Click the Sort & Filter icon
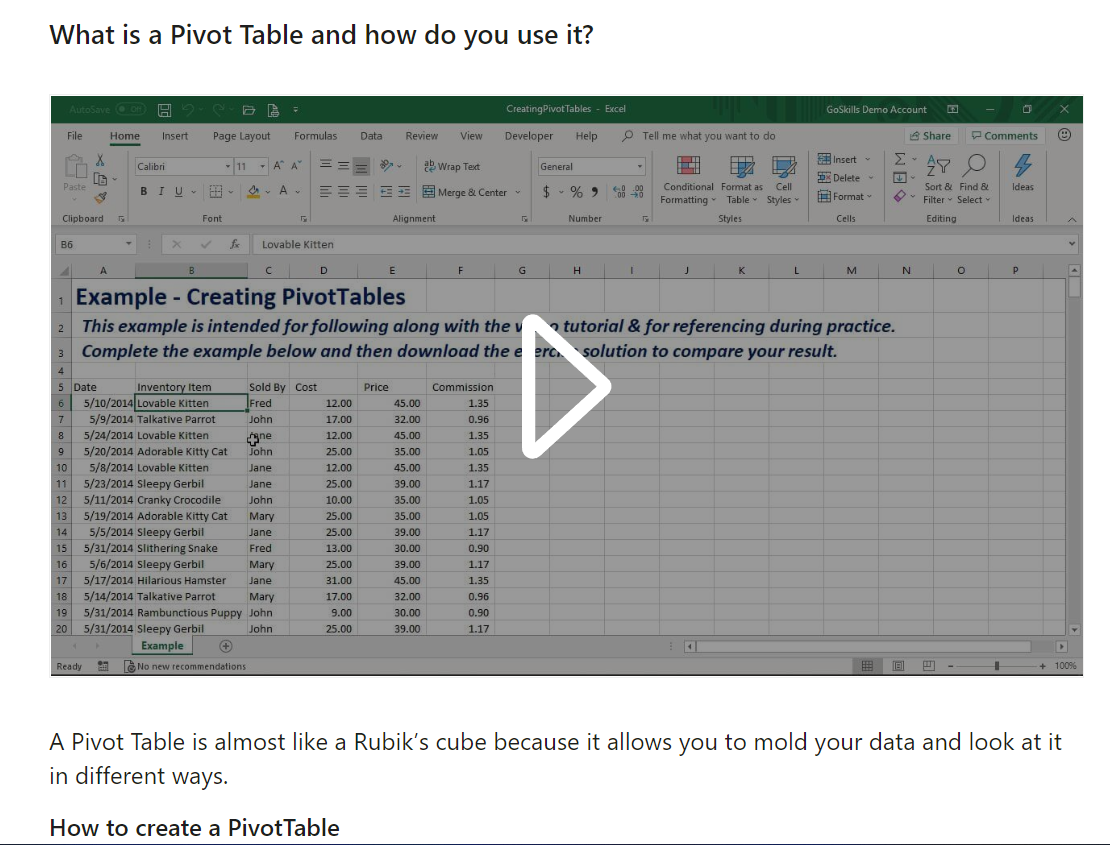 click(938, 165)
